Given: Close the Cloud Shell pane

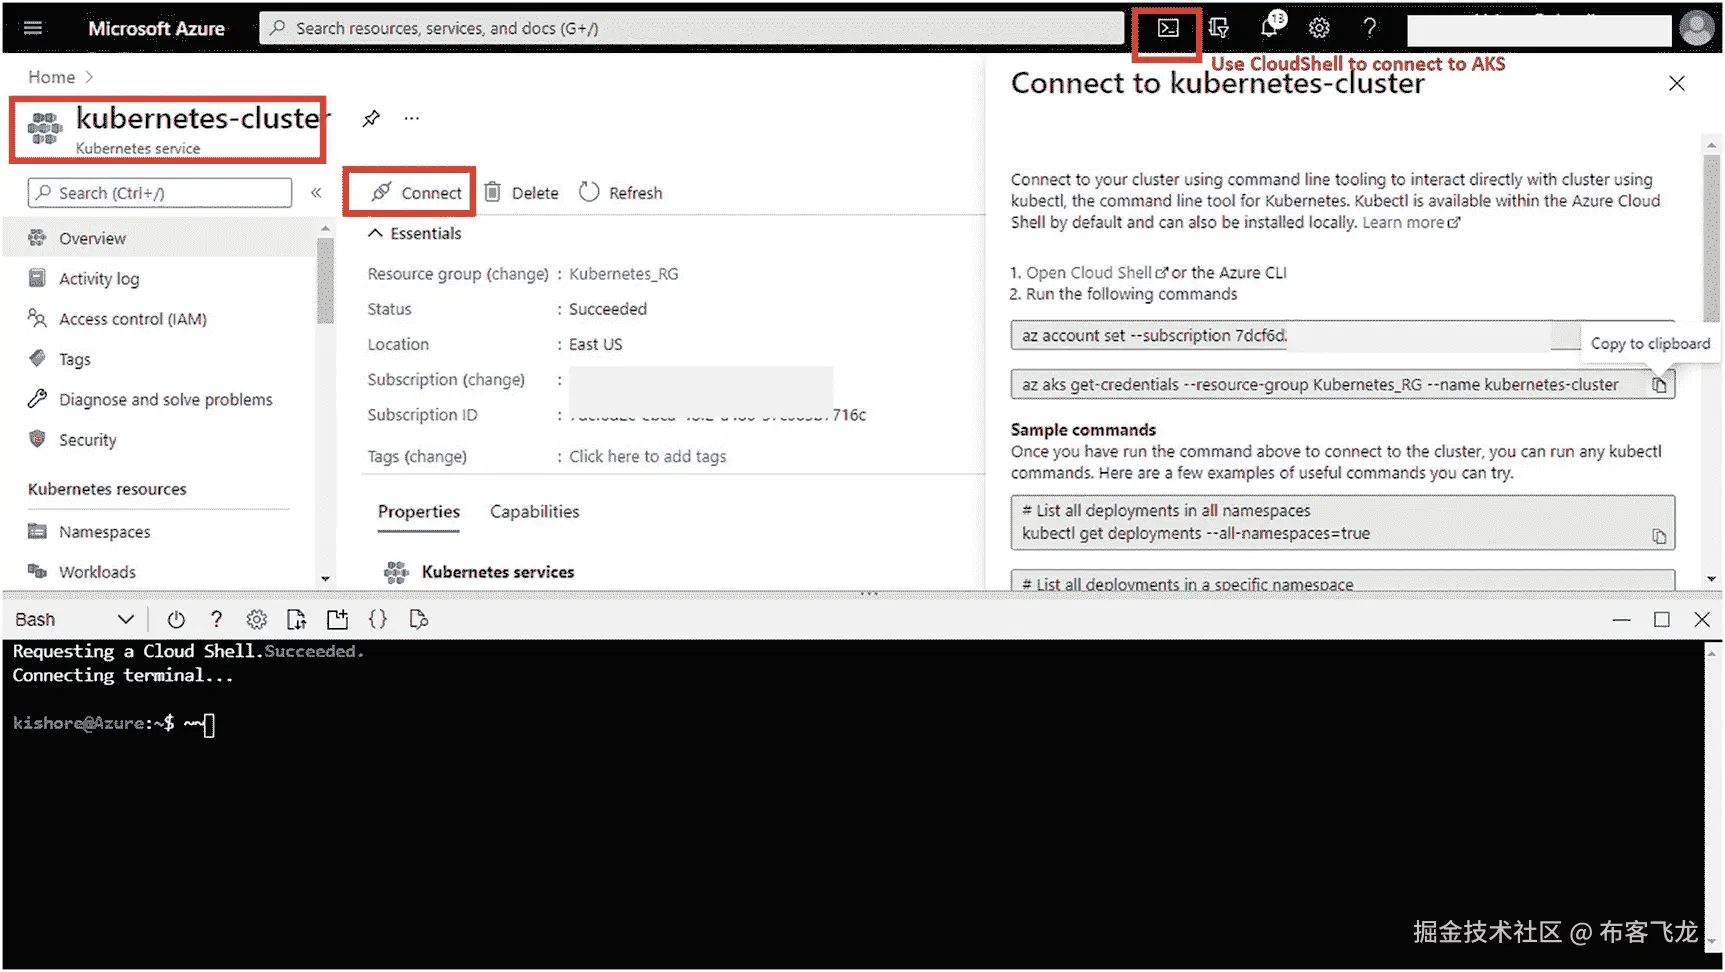Looking at the screenshot, I should (x=1702, y=620).
